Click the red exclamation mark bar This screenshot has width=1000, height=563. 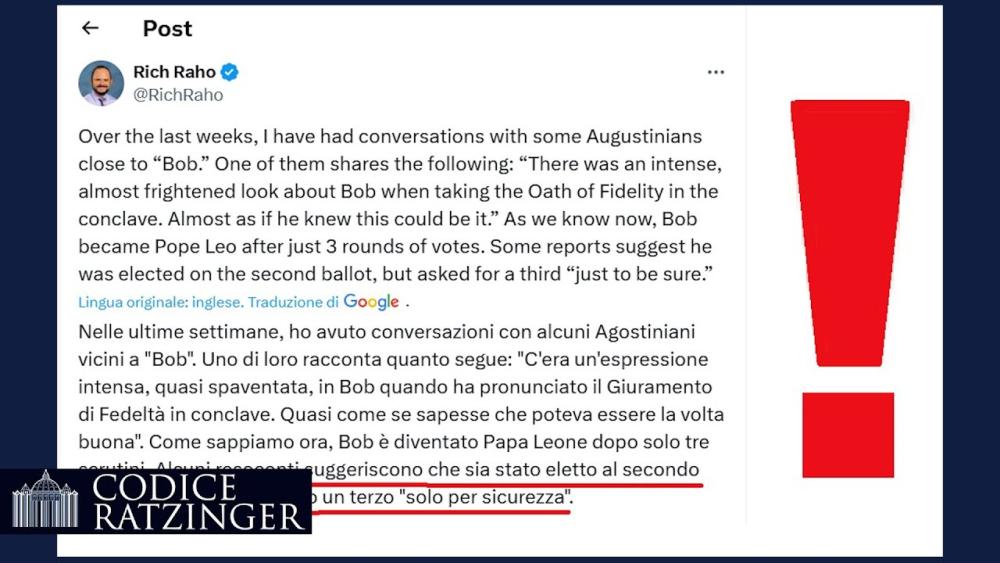pyautogui.click(x=849, y=233)
